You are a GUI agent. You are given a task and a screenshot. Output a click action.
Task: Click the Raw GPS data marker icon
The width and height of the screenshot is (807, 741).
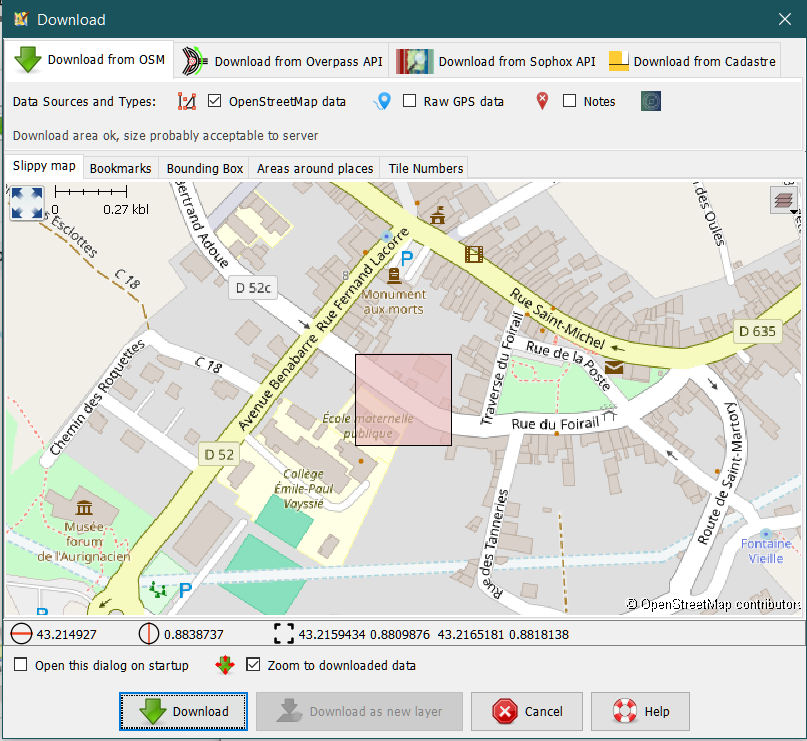(x=382, y=101)
